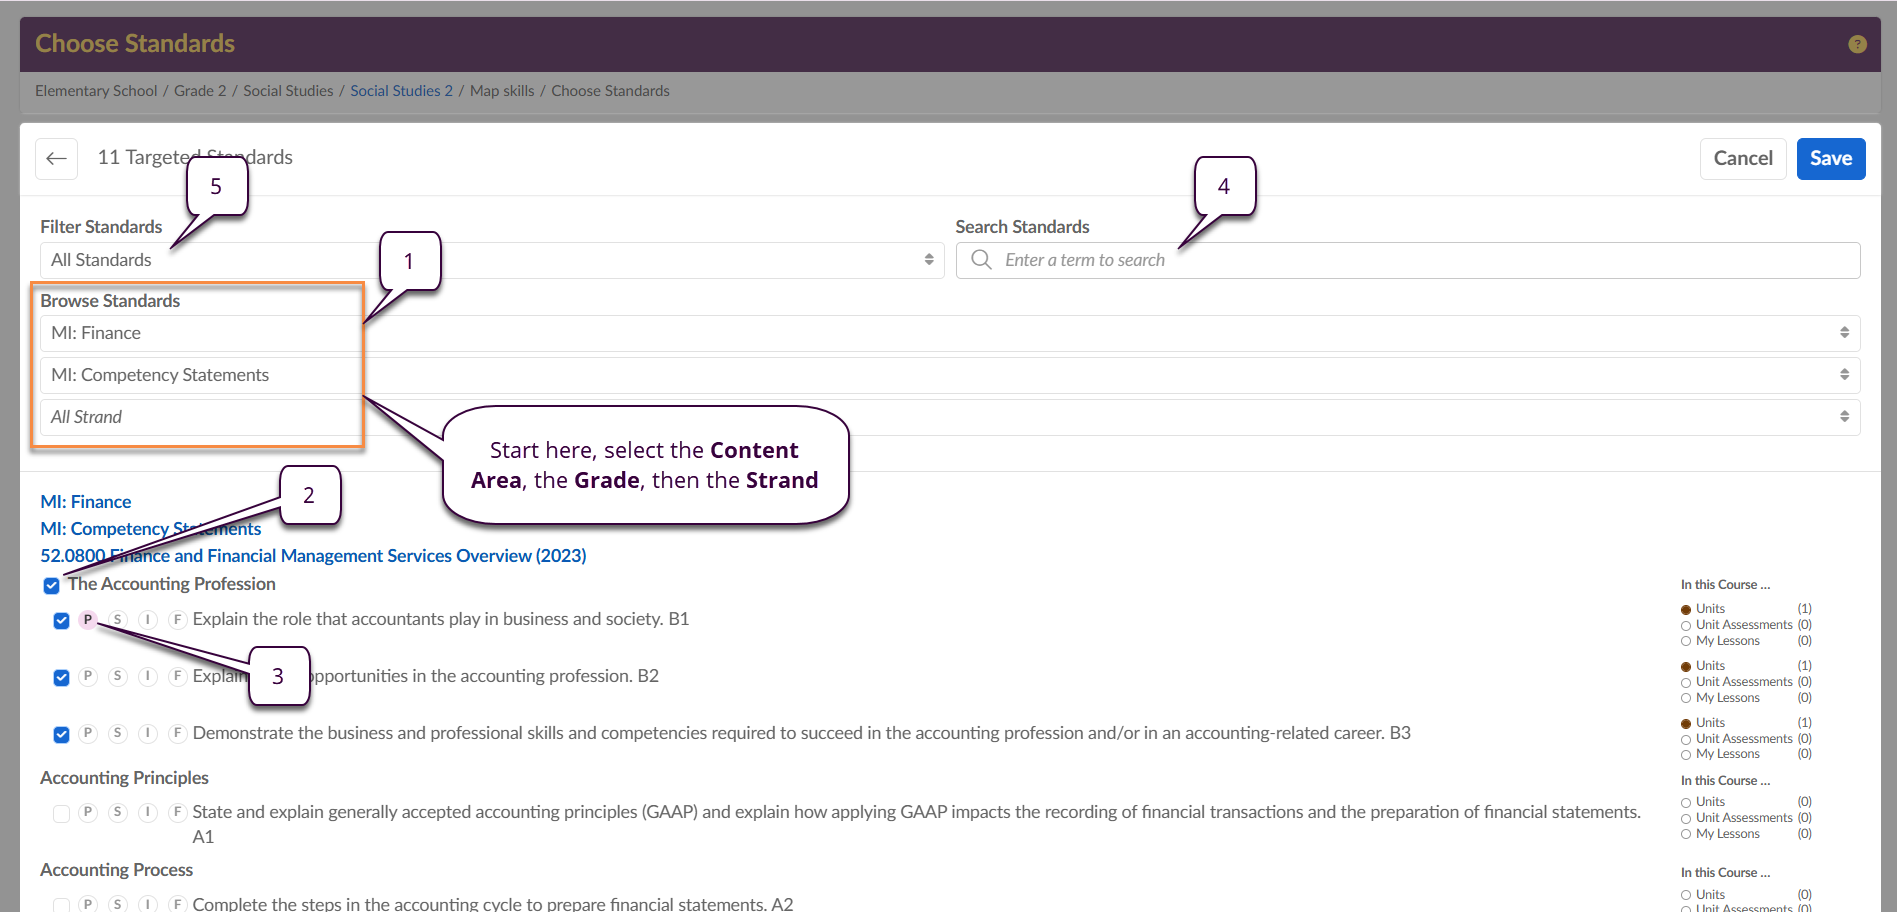Click the back arrow button
This screenshot has width=1897, height=912.
tap(56, 159)
